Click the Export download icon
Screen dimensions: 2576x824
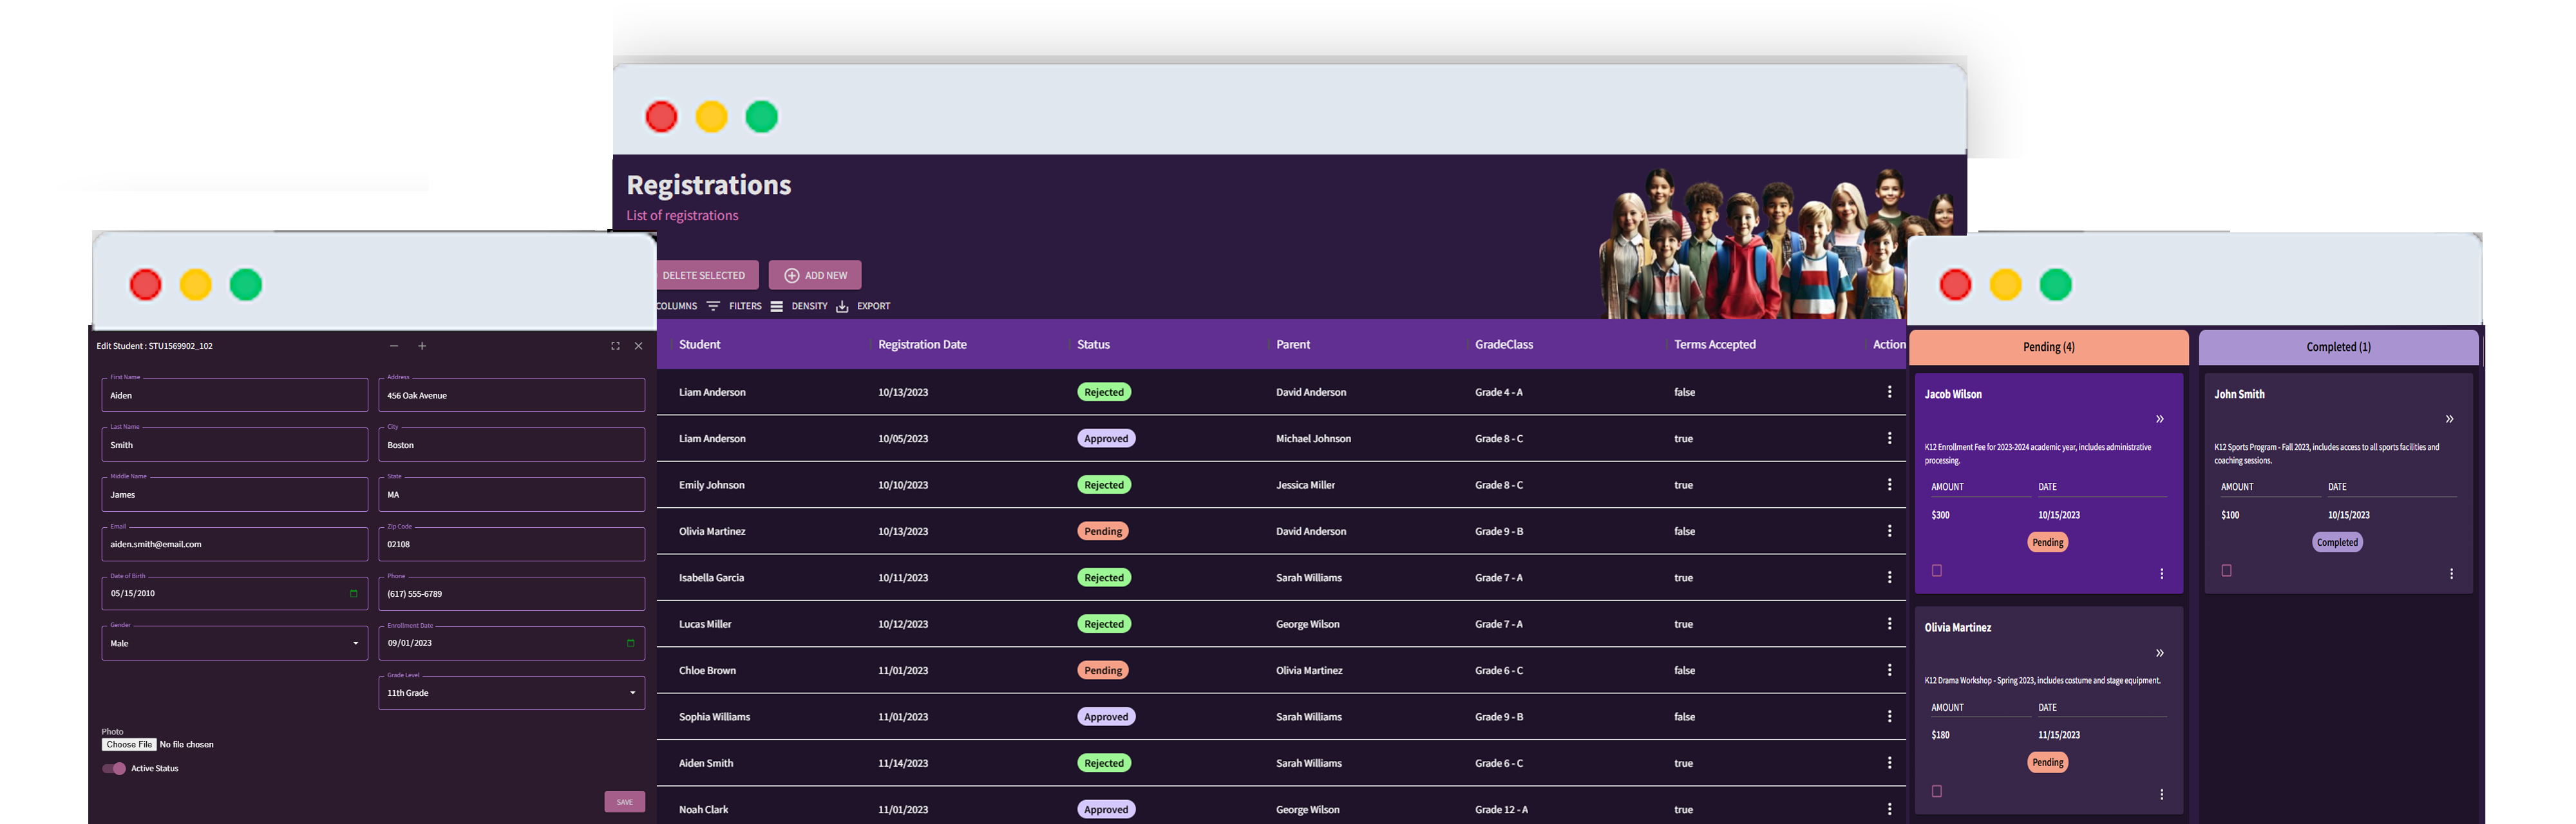tap(842, 306)
